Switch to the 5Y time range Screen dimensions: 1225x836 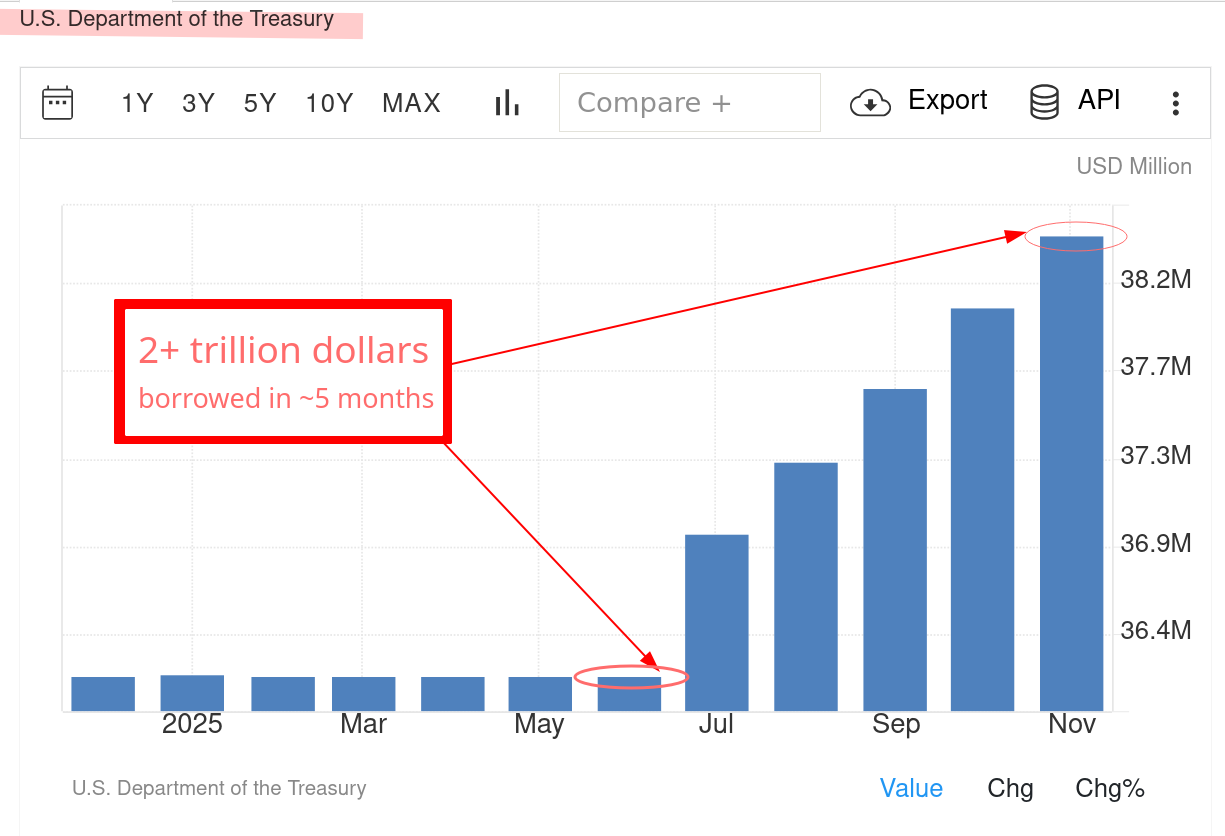coord(259,103)
